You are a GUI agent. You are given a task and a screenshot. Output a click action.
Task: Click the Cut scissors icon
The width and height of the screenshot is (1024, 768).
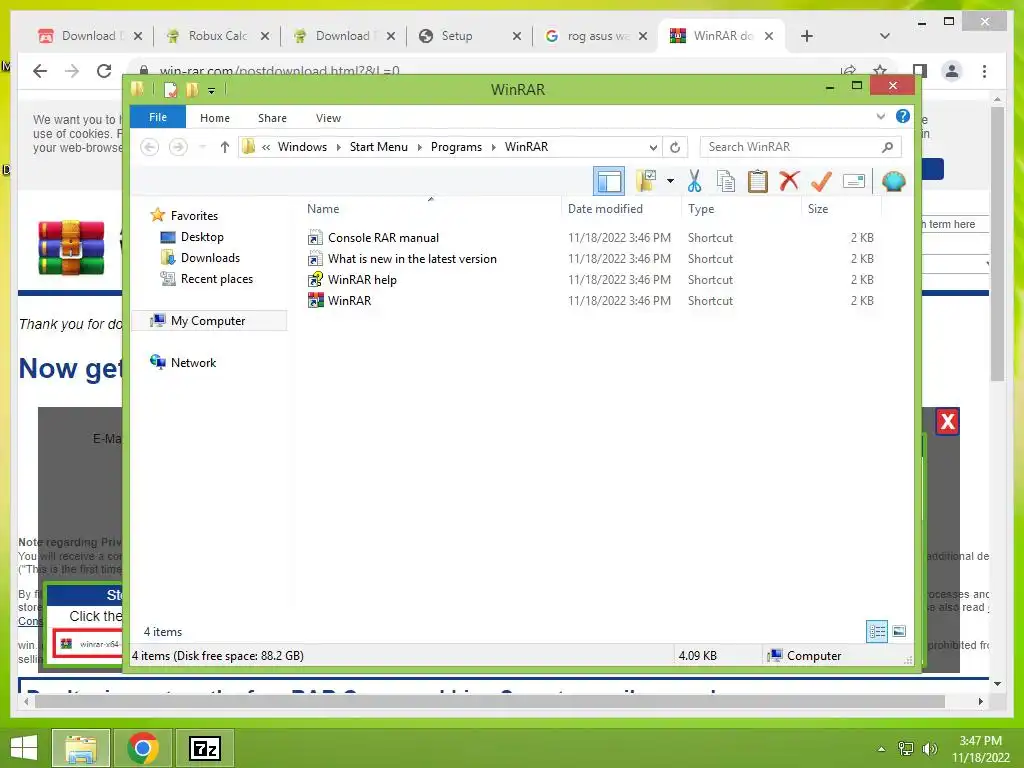click(x=694, y=181)
